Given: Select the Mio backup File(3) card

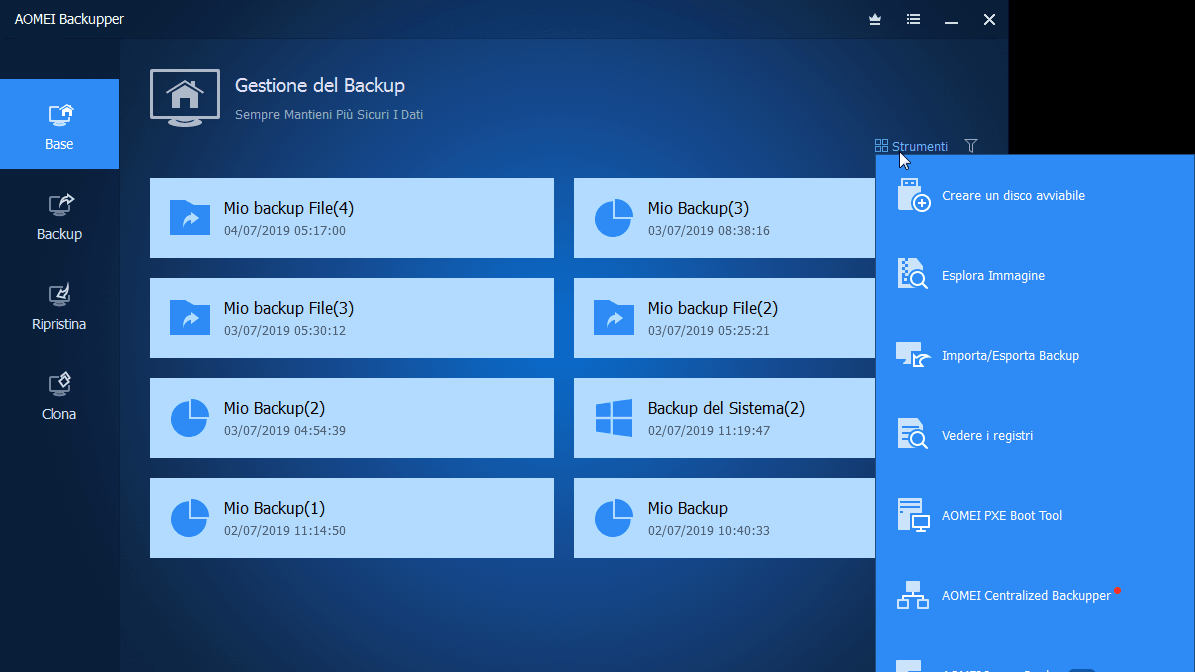Looking at the screenshot, I should coord(351,318).
